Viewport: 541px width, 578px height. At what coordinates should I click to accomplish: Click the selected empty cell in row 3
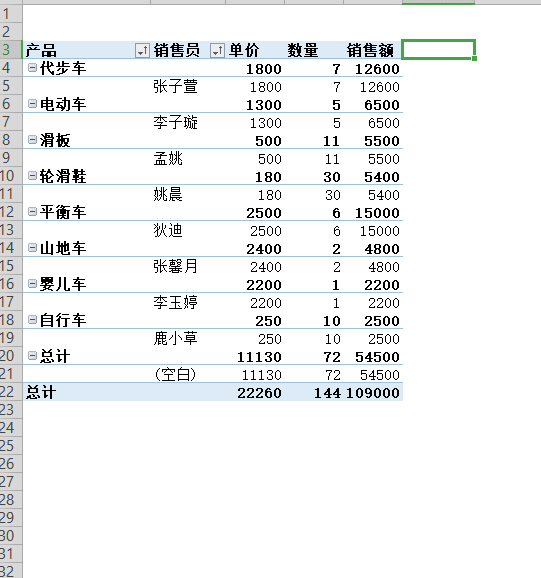438,50
